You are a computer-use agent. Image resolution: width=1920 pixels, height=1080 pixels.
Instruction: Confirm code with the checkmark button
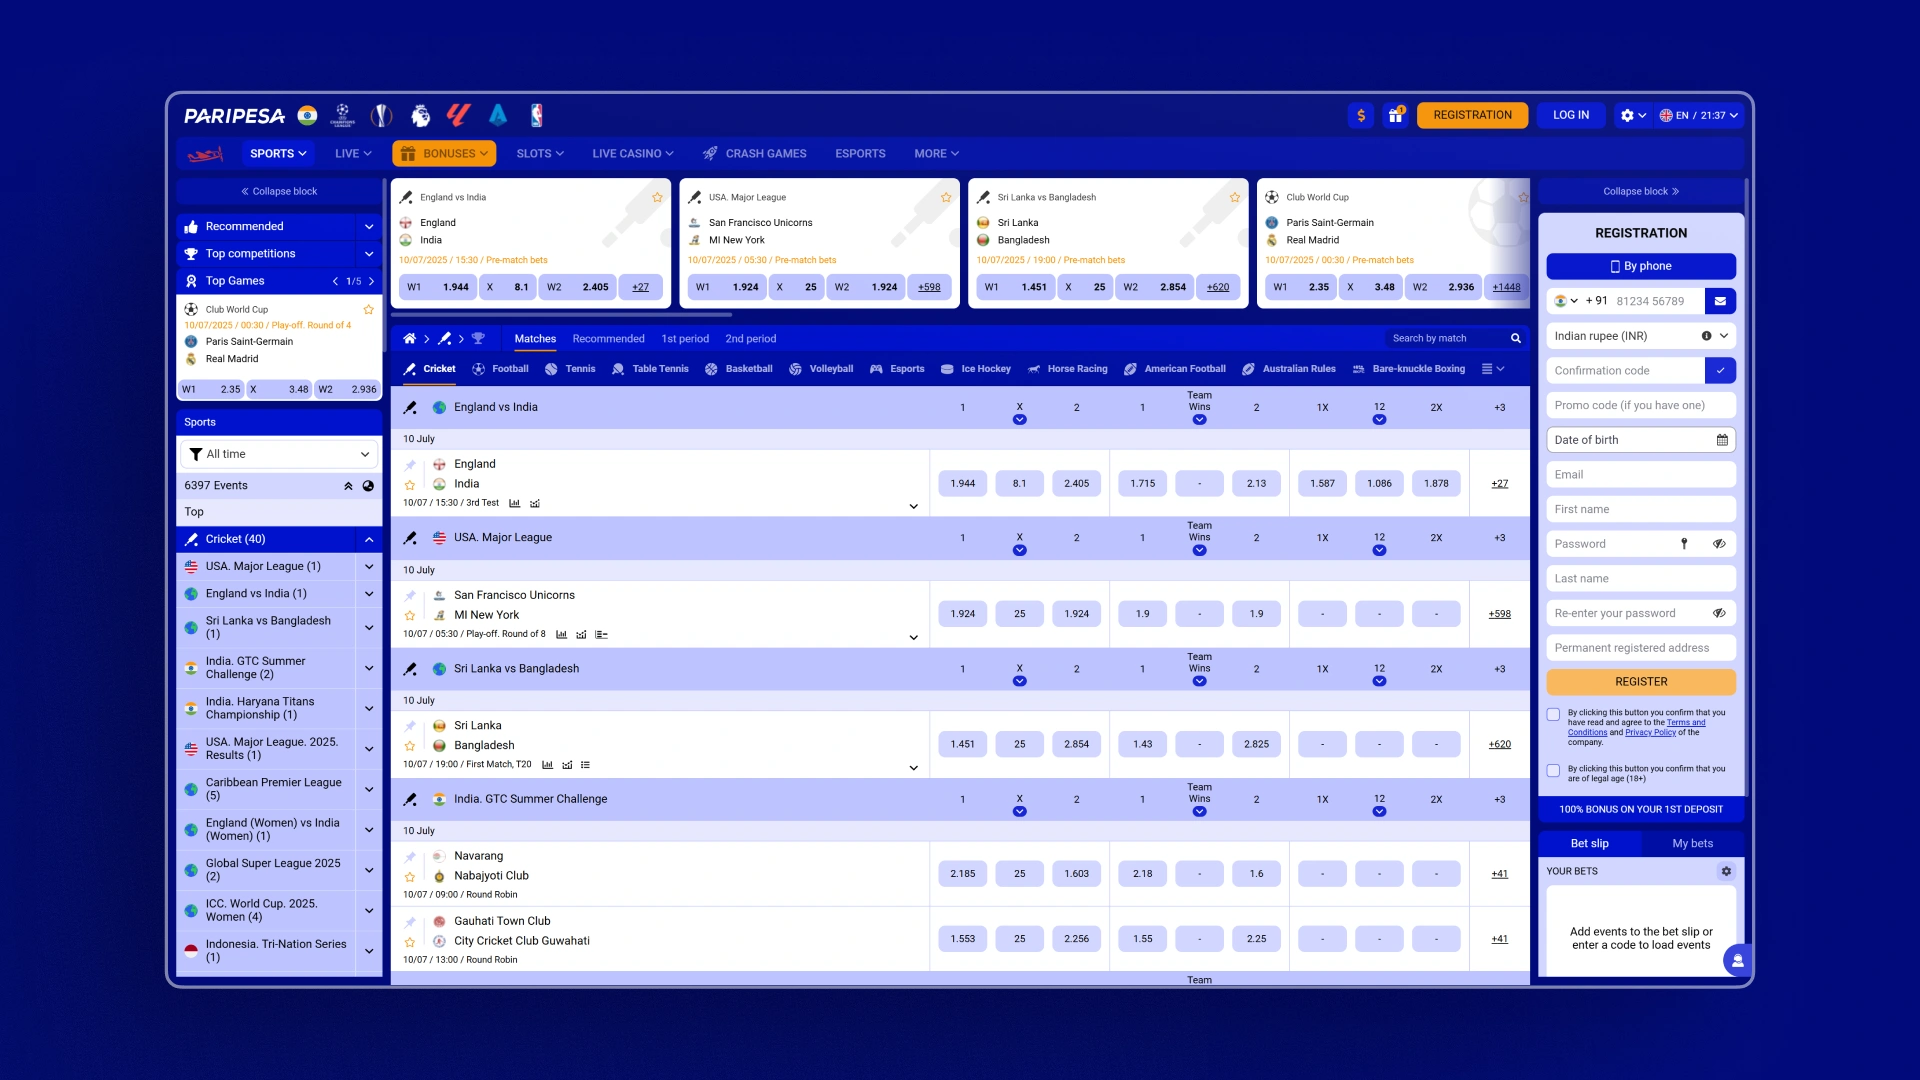point(1720,371)
